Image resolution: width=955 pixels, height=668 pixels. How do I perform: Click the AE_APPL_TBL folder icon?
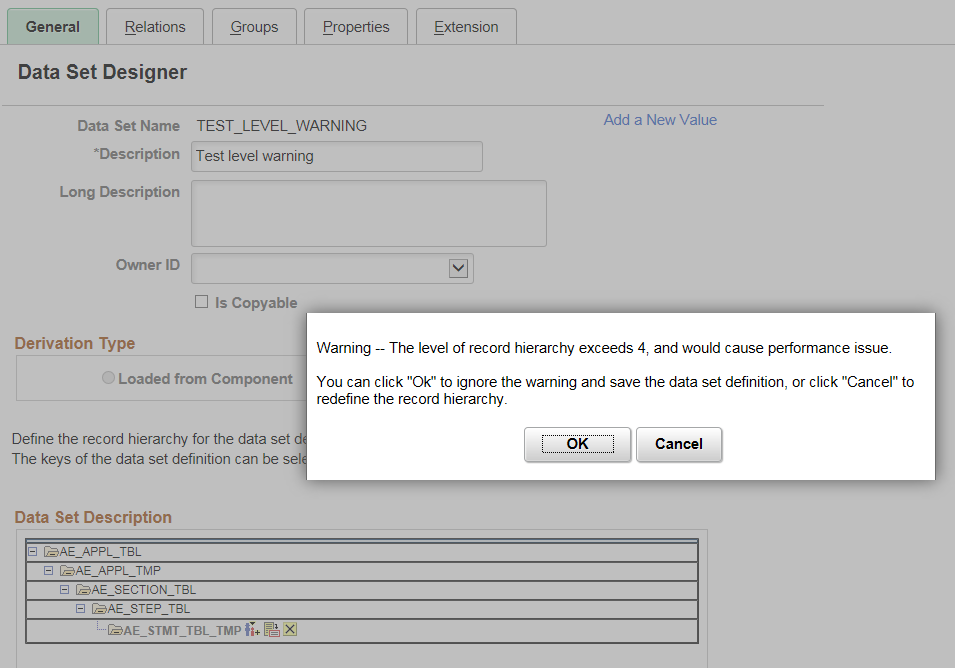click(x=51, y=551)
